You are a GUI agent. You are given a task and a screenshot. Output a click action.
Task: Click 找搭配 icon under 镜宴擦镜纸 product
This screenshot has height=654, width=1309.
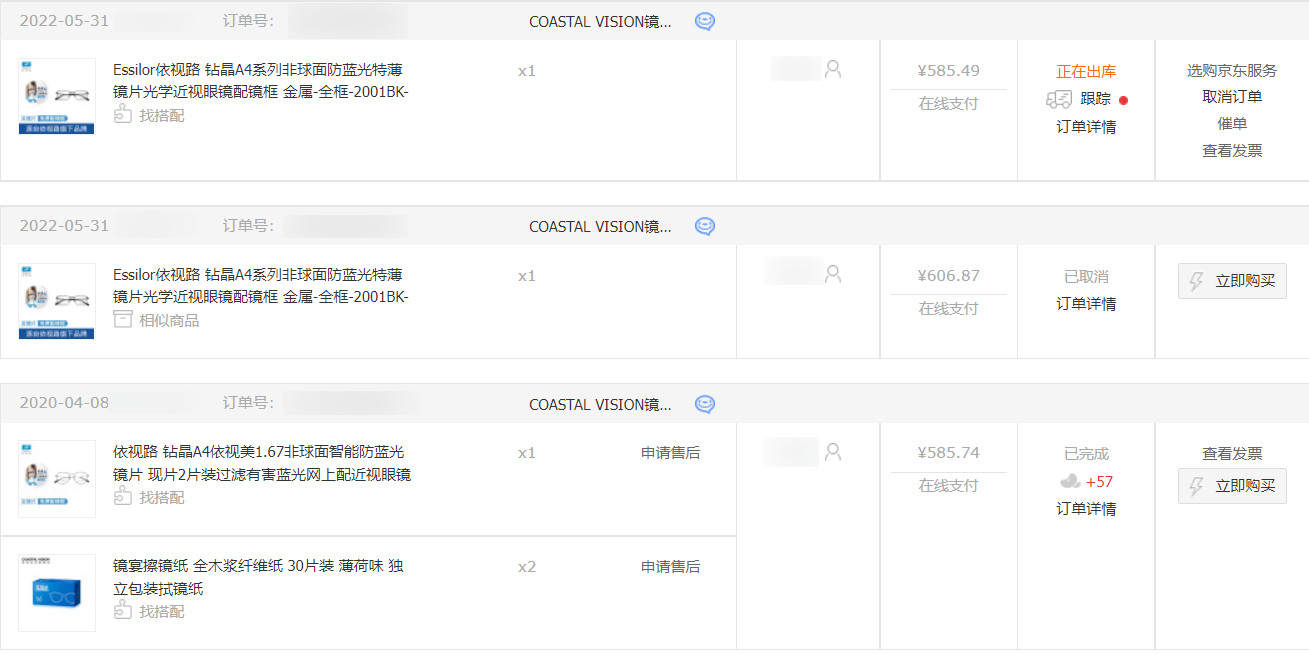(x=123, y=611)
